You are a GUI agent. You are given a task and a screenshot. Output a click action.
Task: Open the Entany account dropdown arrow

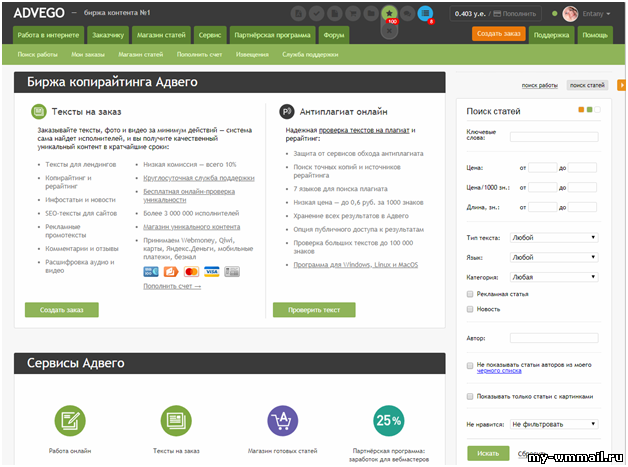click(608, 14)
